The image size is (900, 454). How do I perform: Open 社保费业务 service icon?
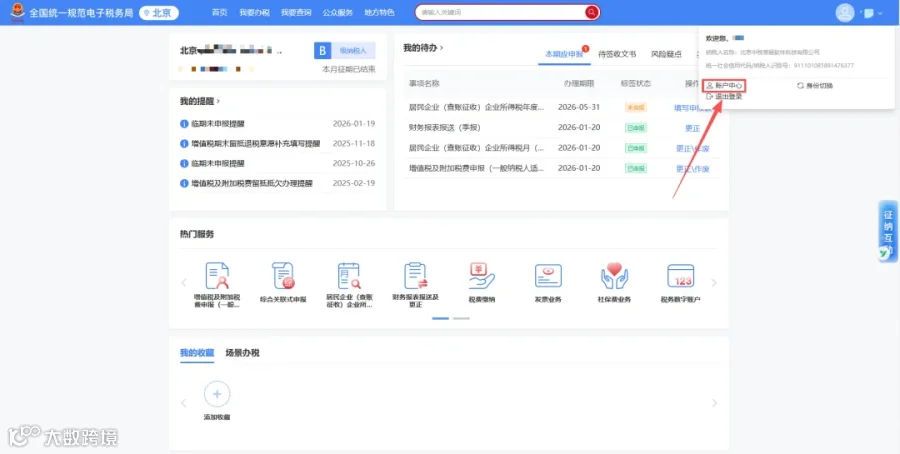[x=614, y=276]
